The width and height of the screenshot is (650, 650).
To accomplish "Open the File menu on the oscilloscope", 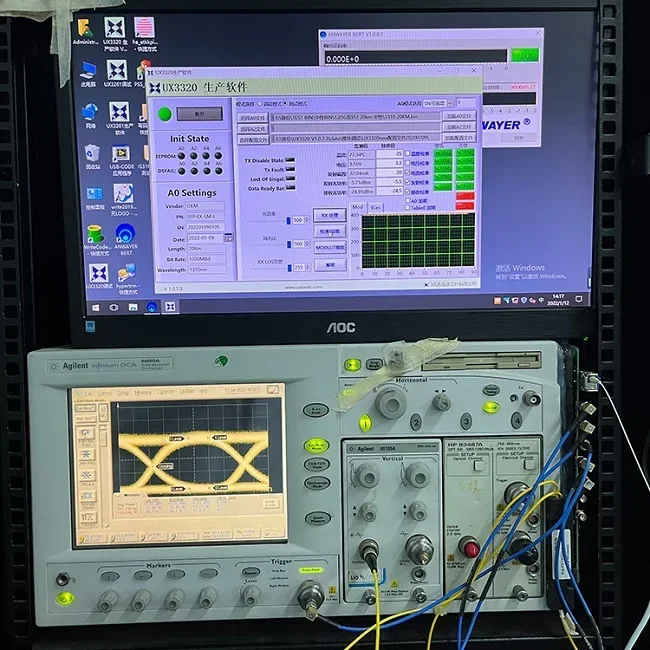I will [x=89, y=393].
